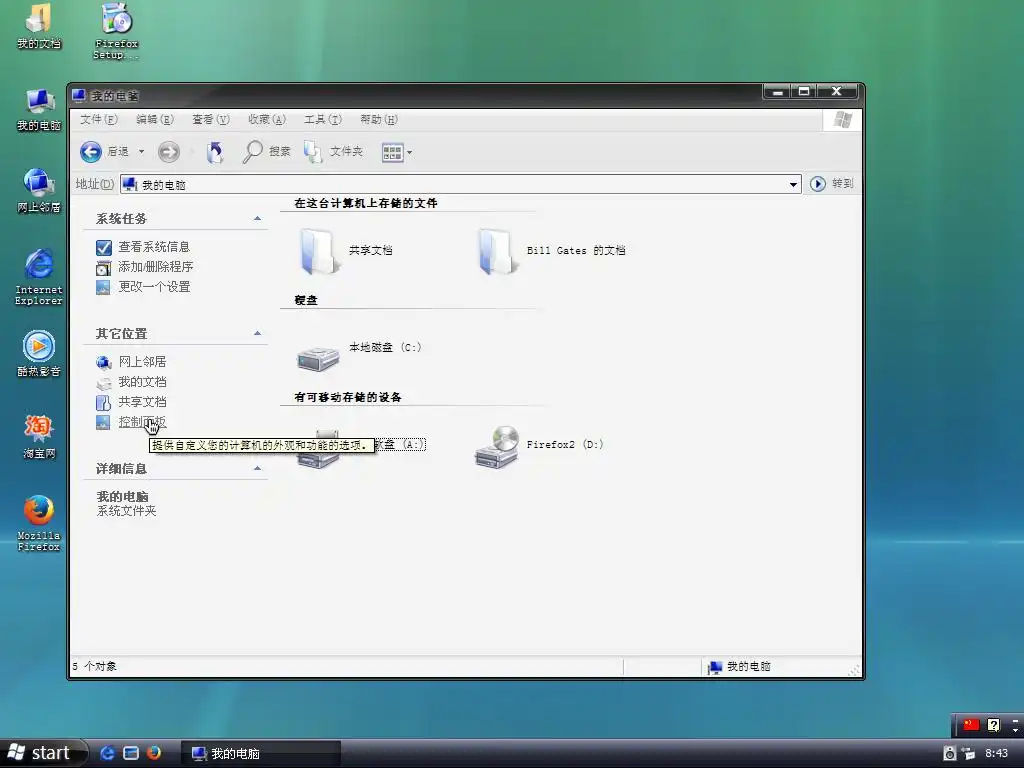Click 5 个对象 status bar text
Viewport: 1024px width, 768px height.
[x=95, y=666]
